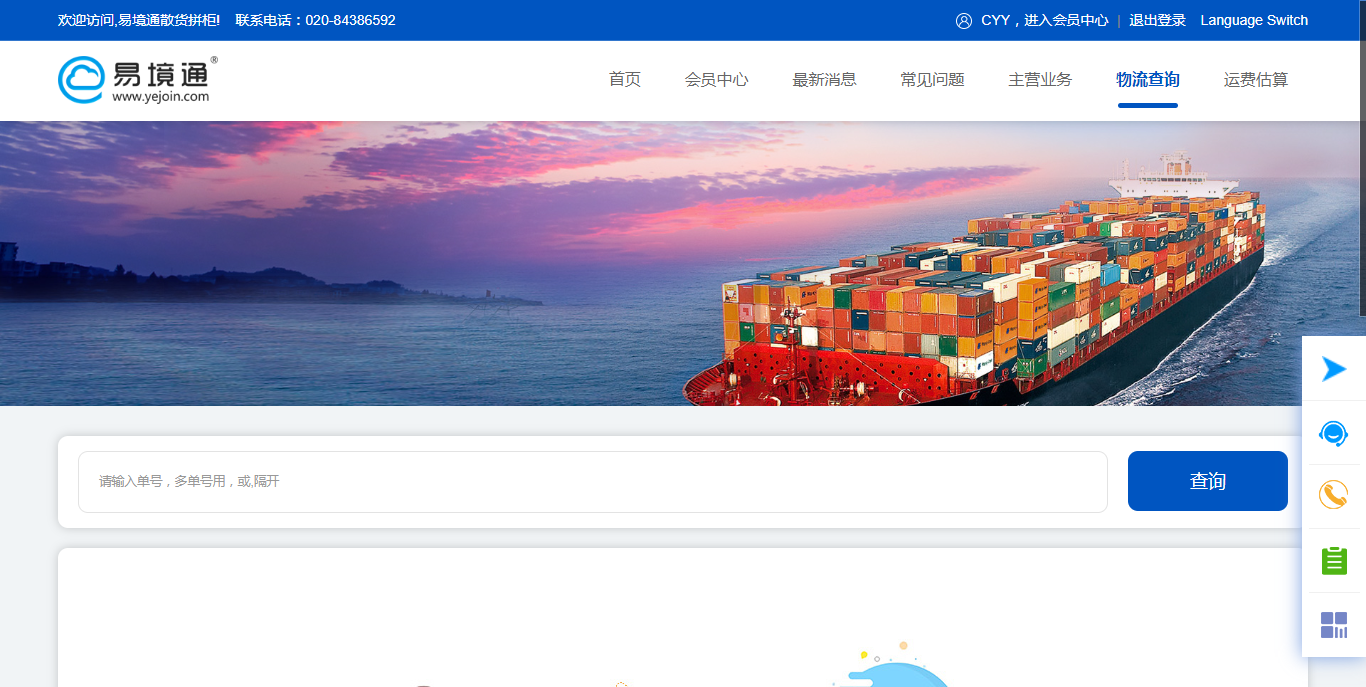Click the orange phone contact icon

coord(1334,496)
